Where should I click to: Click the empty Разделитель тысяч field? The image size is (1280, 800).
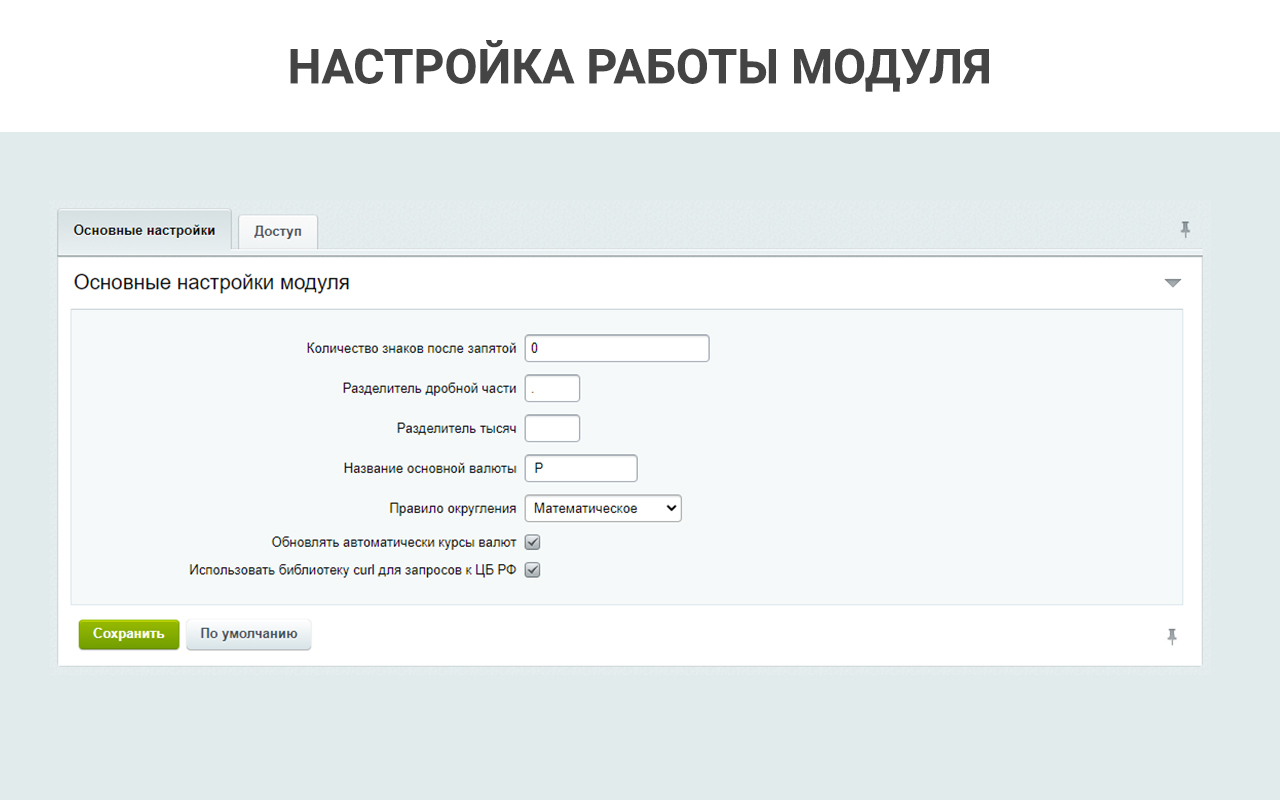tap(552, 428)
